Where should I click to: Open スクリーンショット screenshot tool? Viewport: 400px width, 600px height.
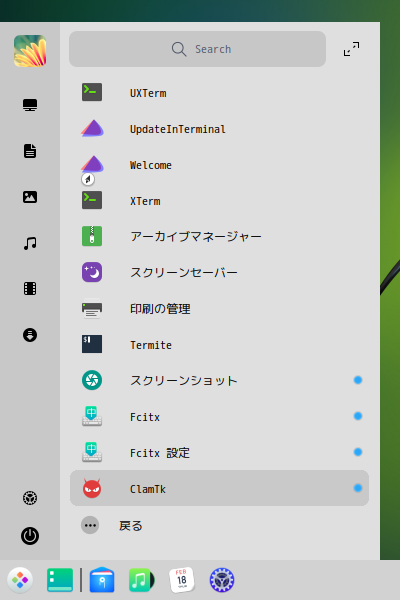click(219, 380)
